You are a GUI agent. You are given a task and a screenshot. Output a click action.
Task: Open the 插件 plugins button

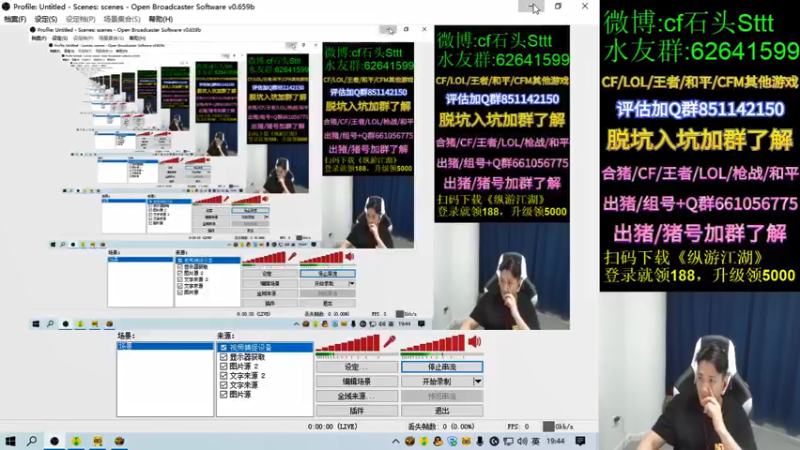point(357,411)
